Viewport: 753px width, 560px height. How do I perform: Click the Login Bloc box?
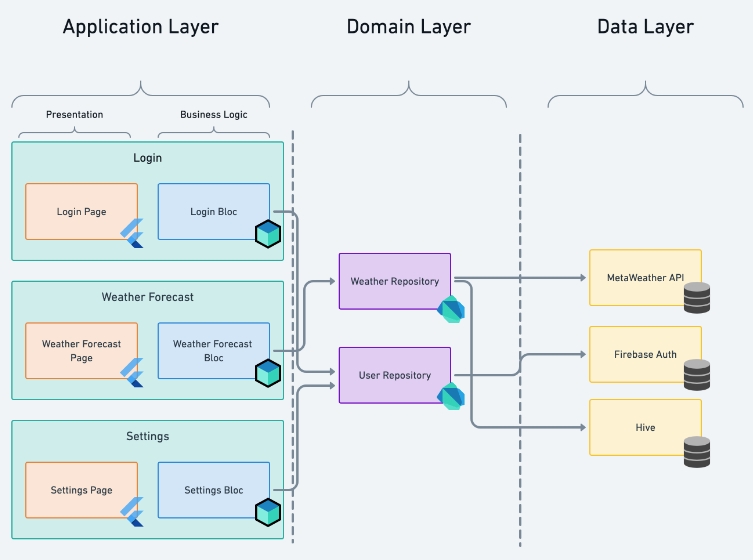tap(212, 211)
